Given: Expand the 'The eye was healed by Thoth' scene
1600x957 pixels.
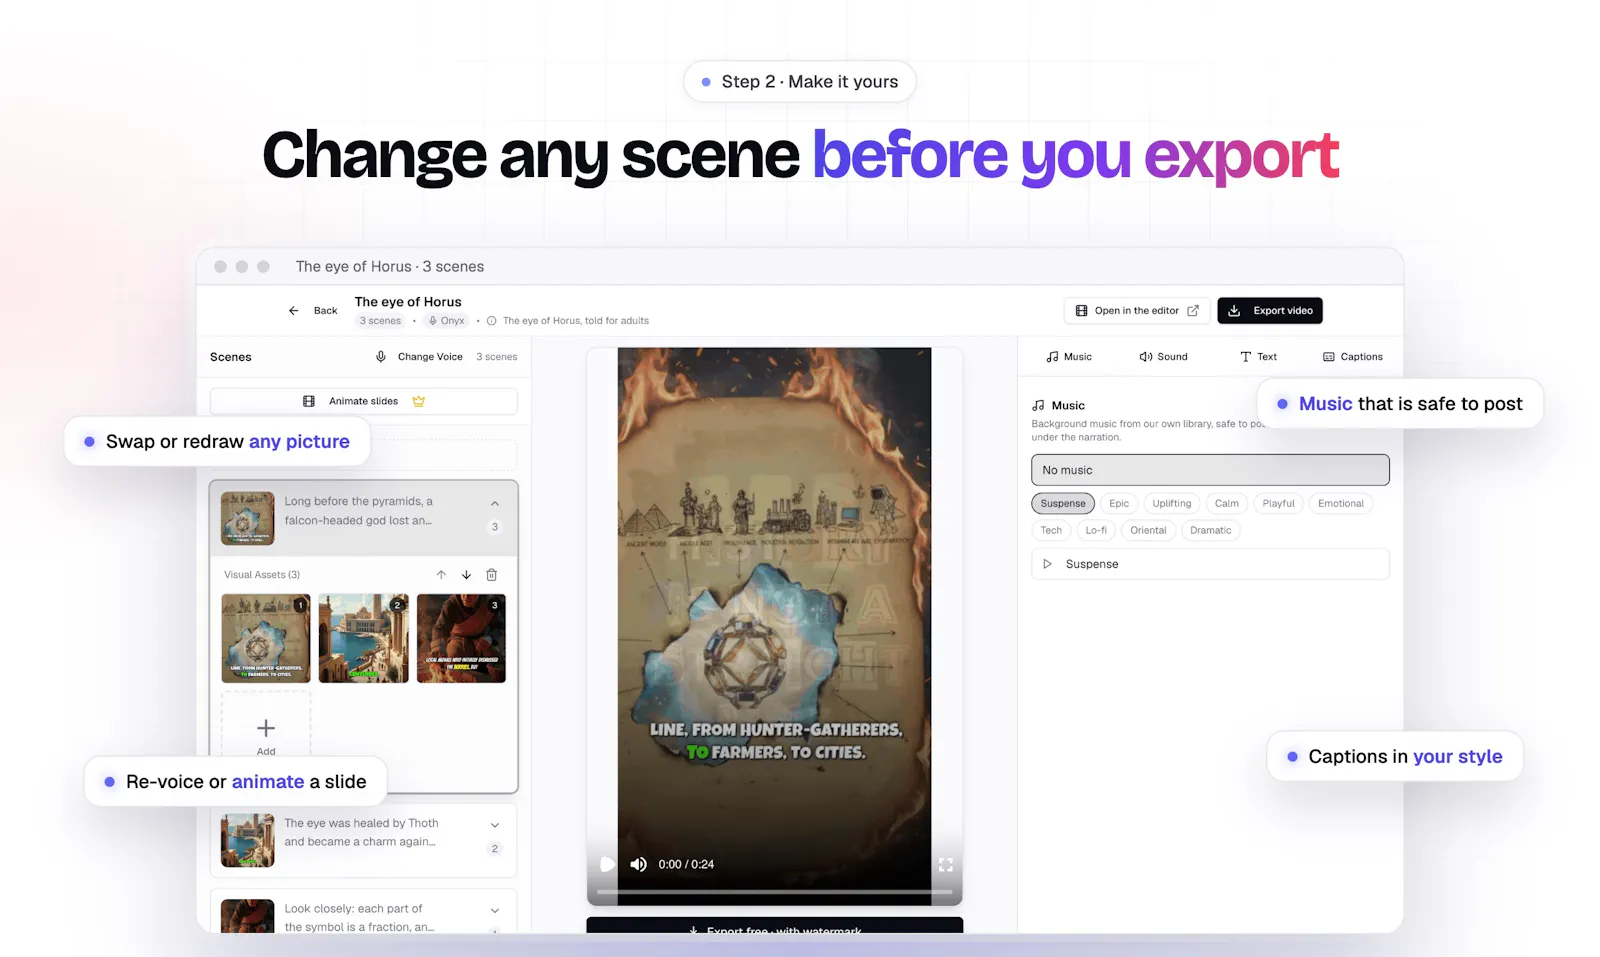Looking at the screenshot, I should point(495,825).
